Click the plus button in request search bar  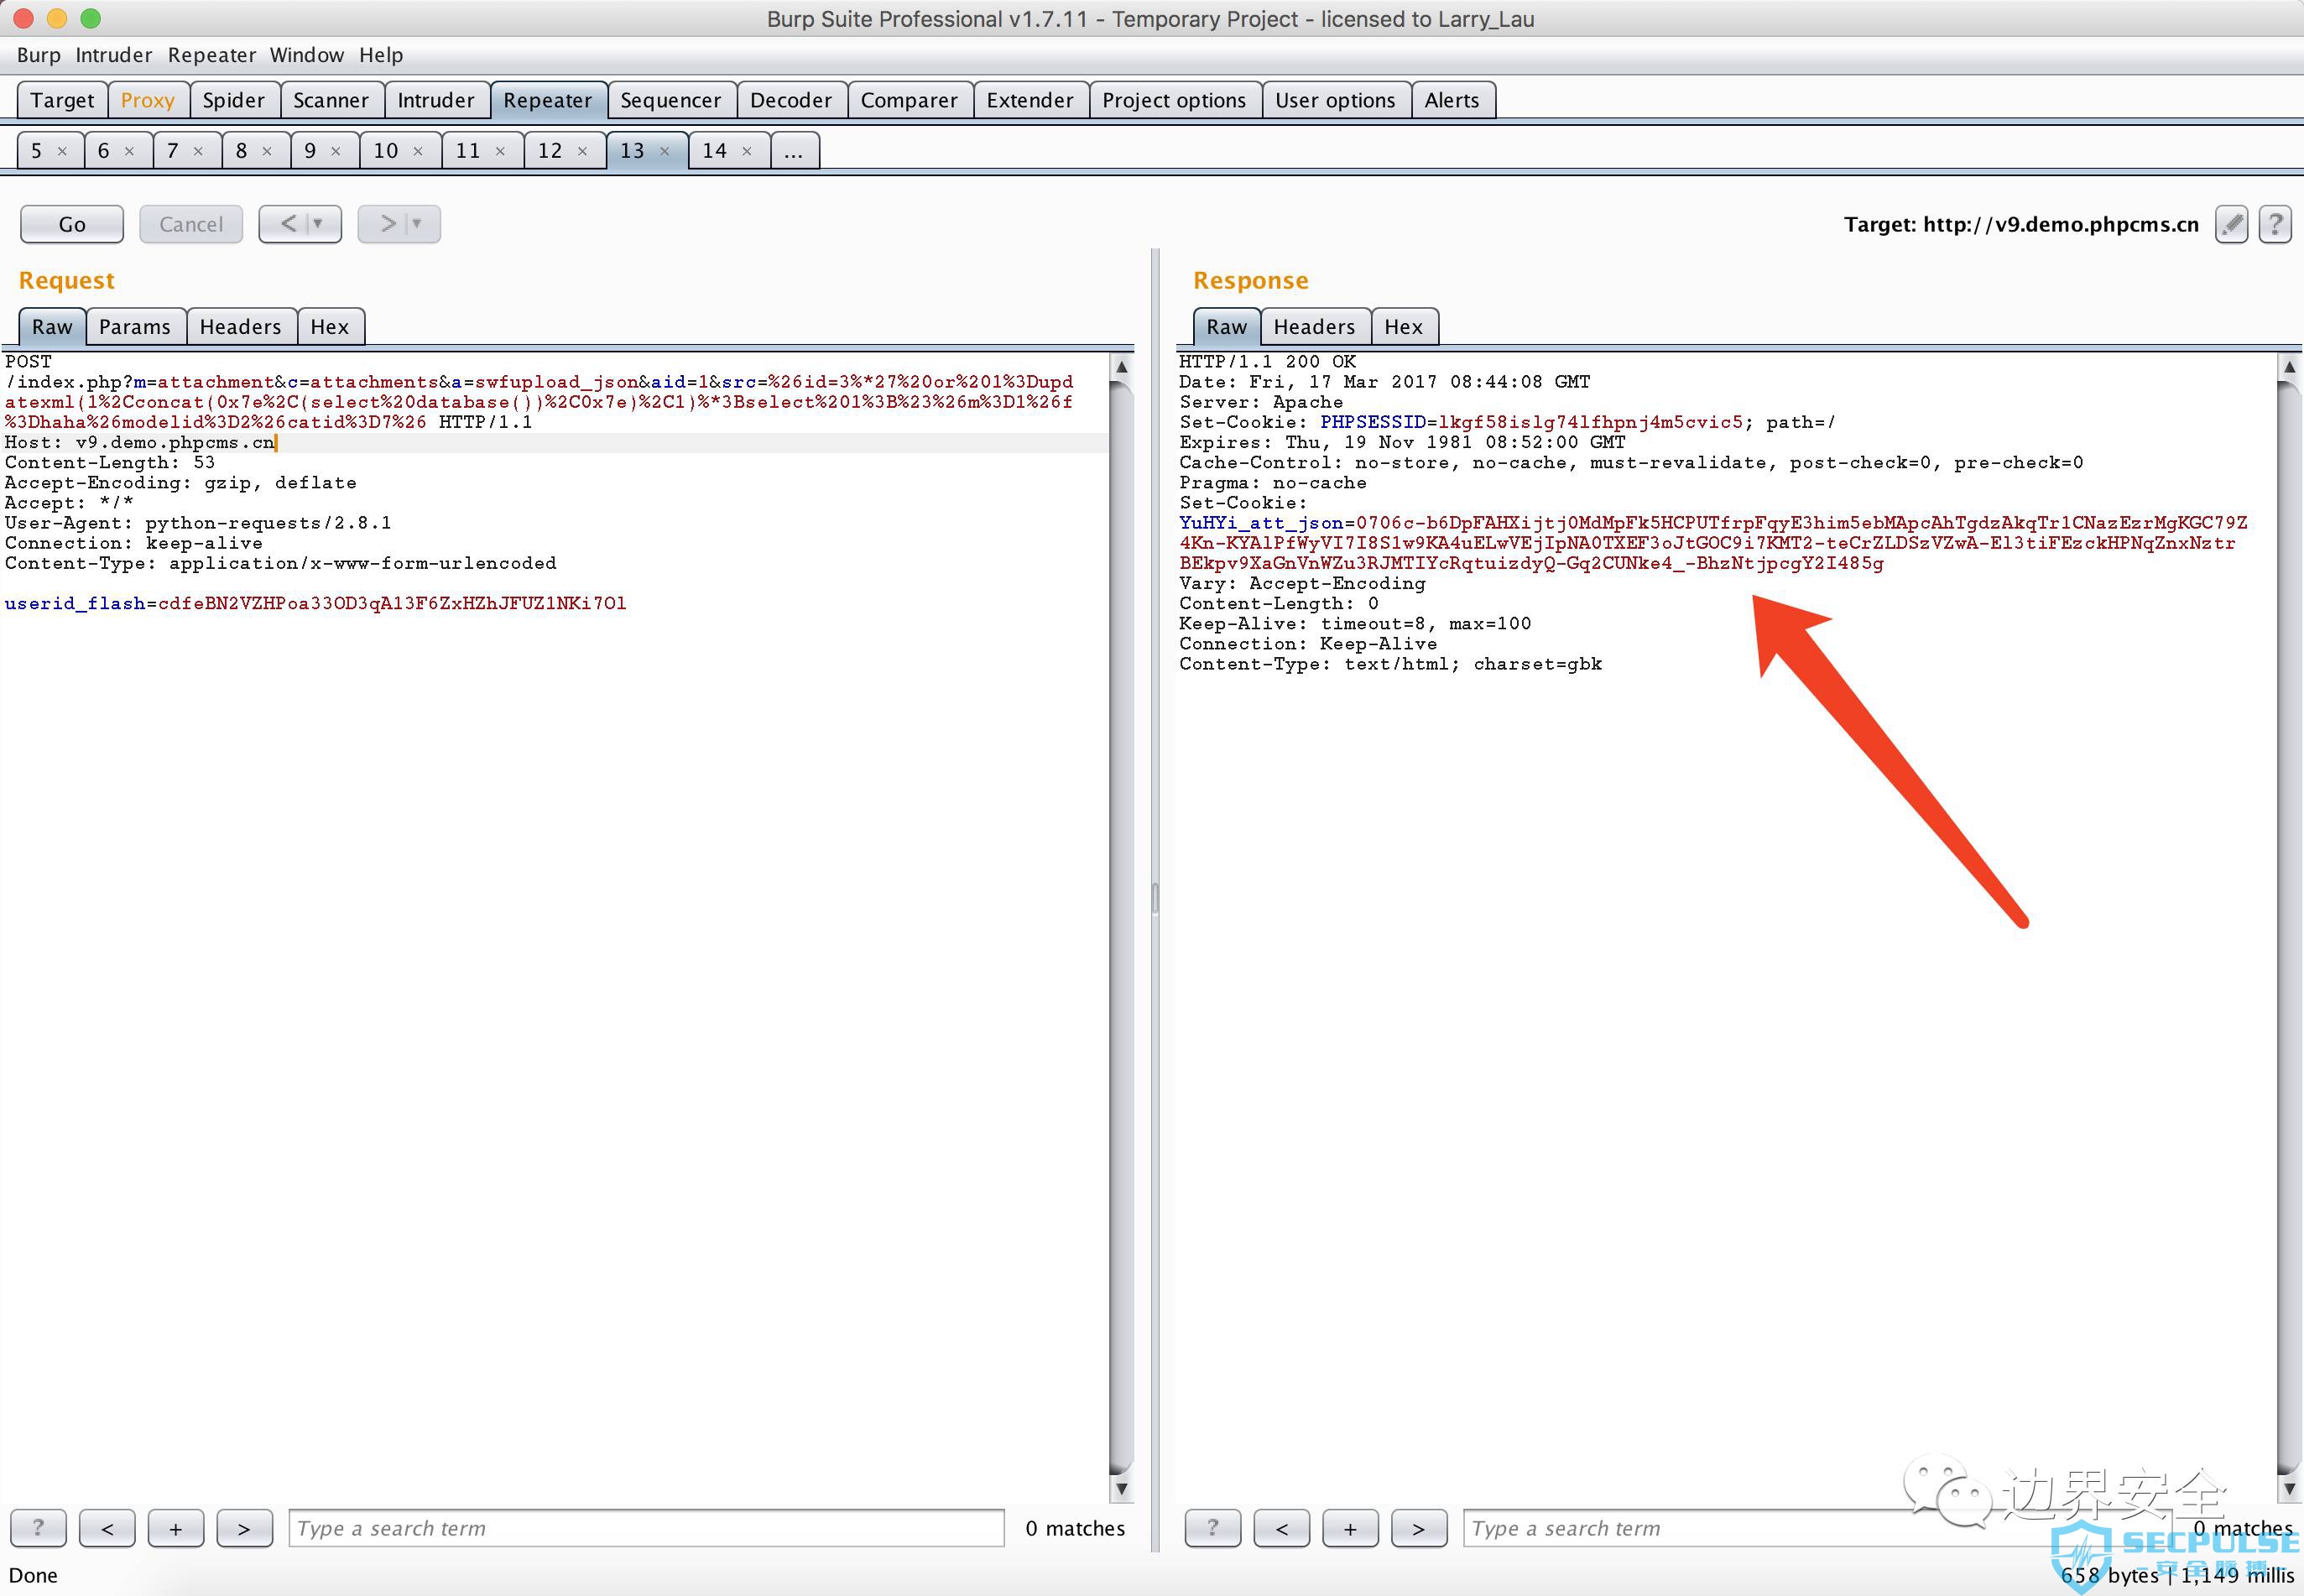click(x=176, y=1527)
